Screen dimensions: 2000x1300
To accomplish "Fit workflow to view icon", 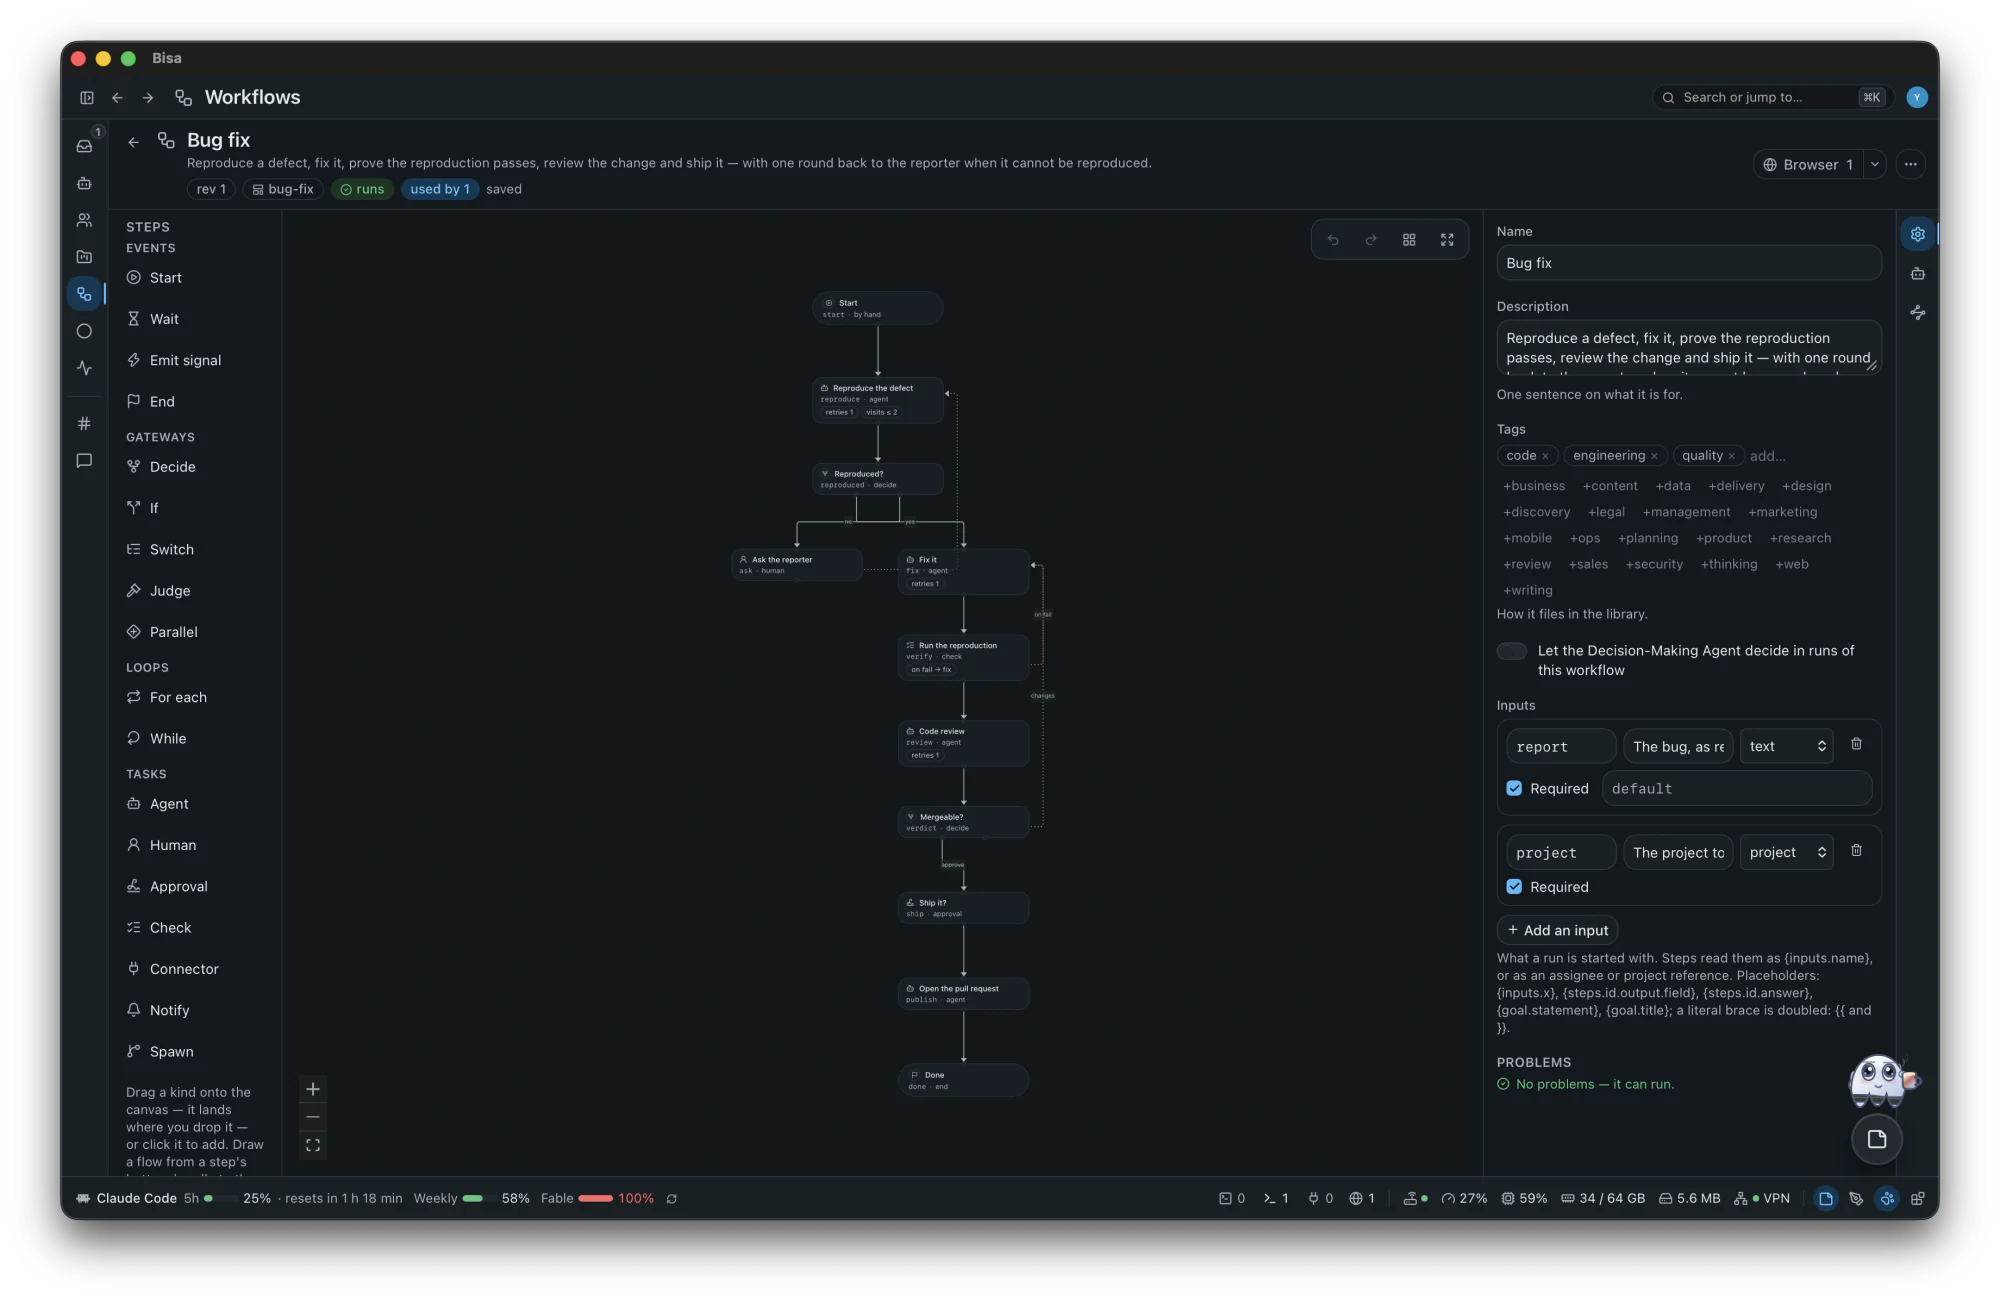I will click(x=313, y=1145).
